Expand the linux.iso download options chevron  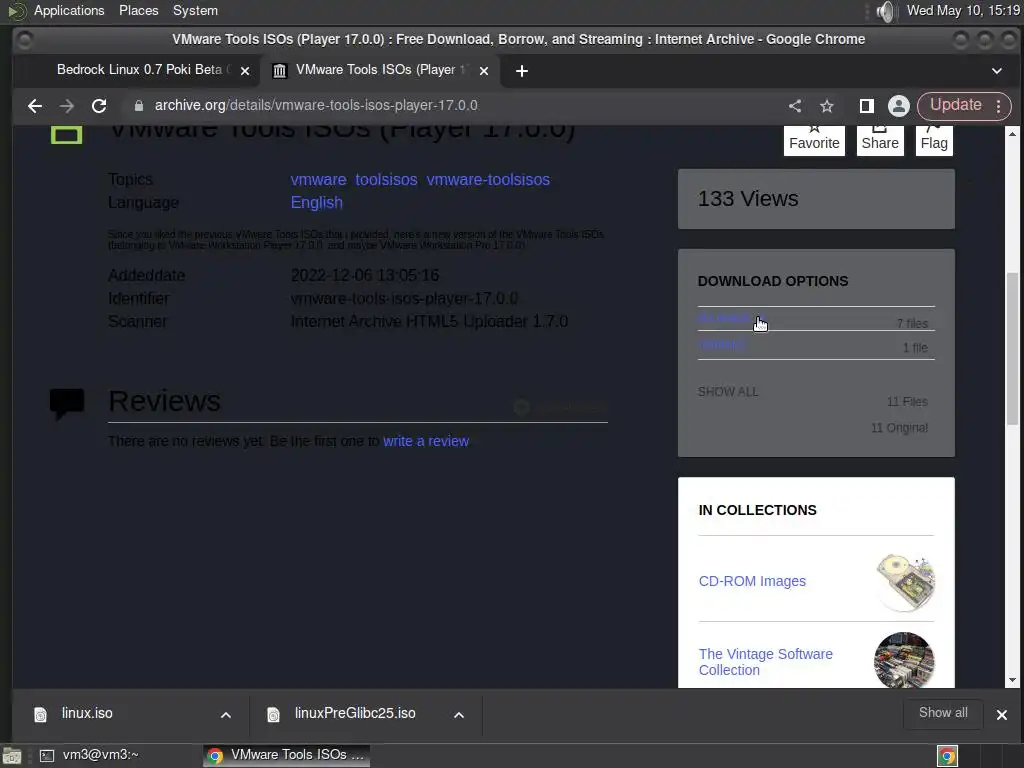point(226,715)
